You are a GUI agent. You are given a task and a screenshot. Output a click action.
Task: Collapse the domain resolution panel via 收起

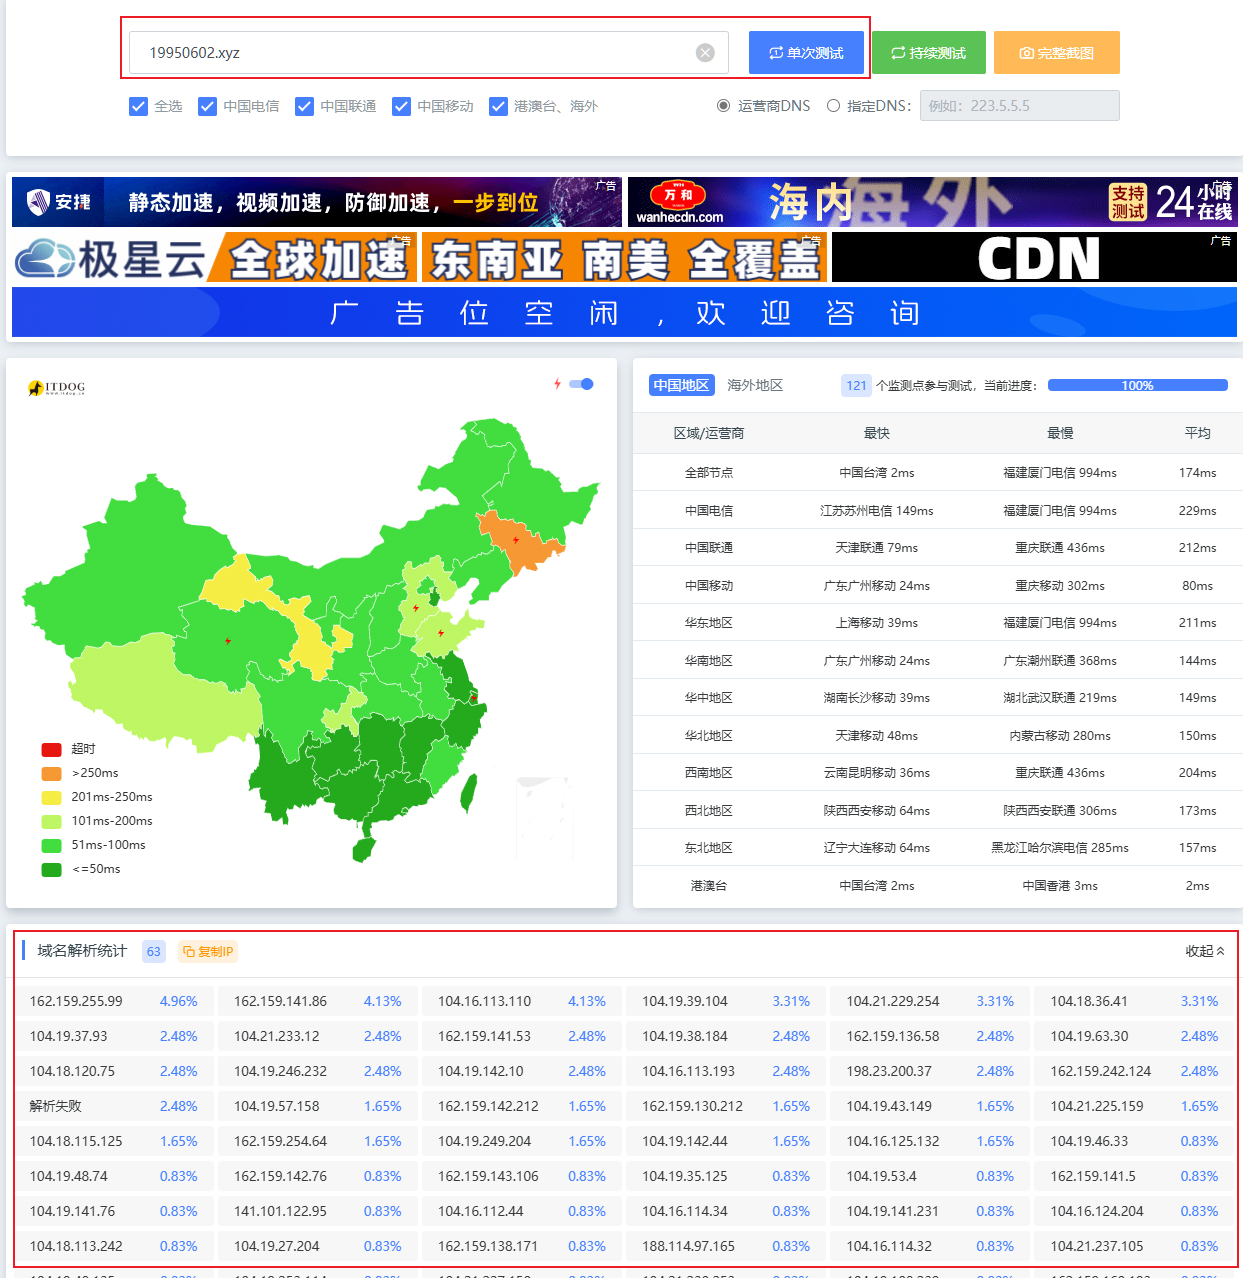tap(1204, 951)
